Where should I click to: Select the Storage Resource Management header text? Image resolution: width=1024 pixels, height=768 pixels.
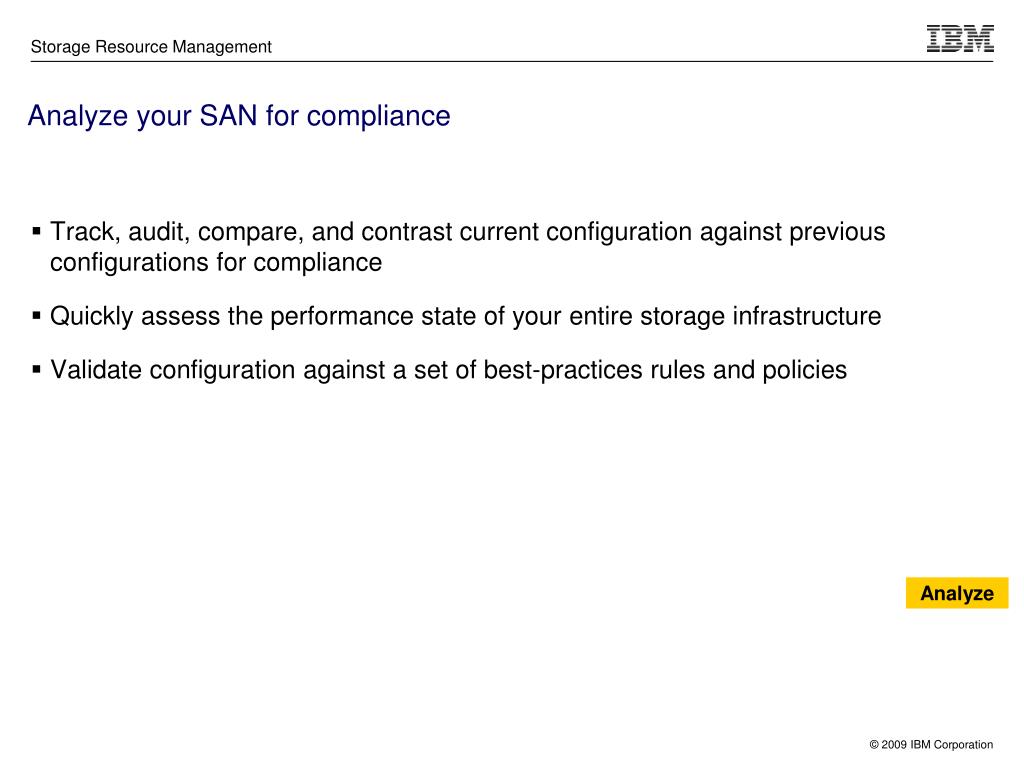point(151,47)
